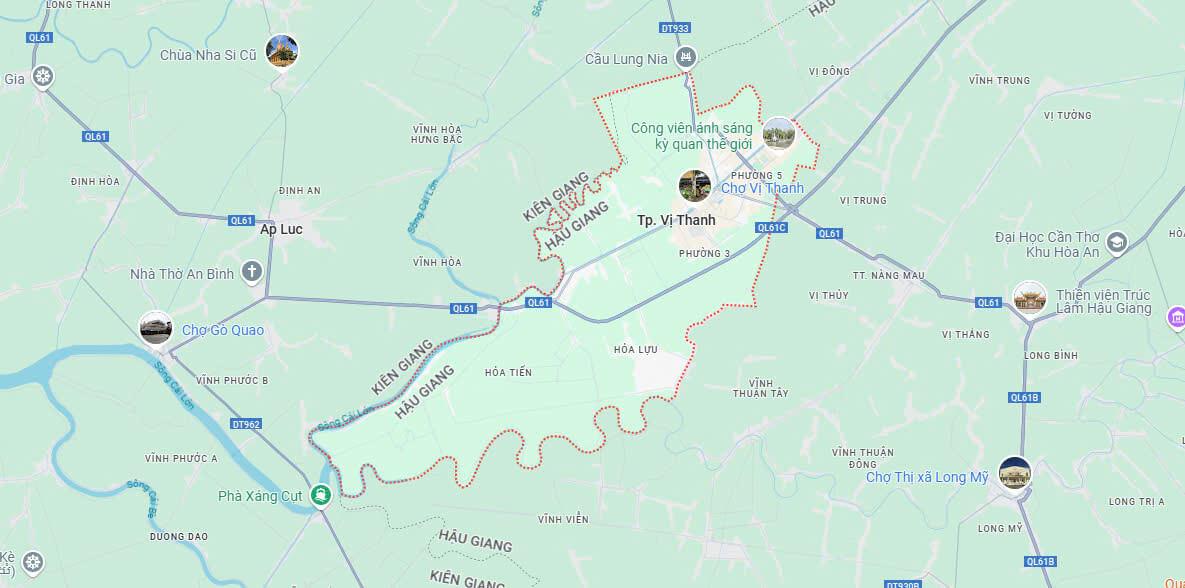1185x588 pixels.
Task: Select the Cầu Lung Nia bridge marker
Action: point(686,56)
